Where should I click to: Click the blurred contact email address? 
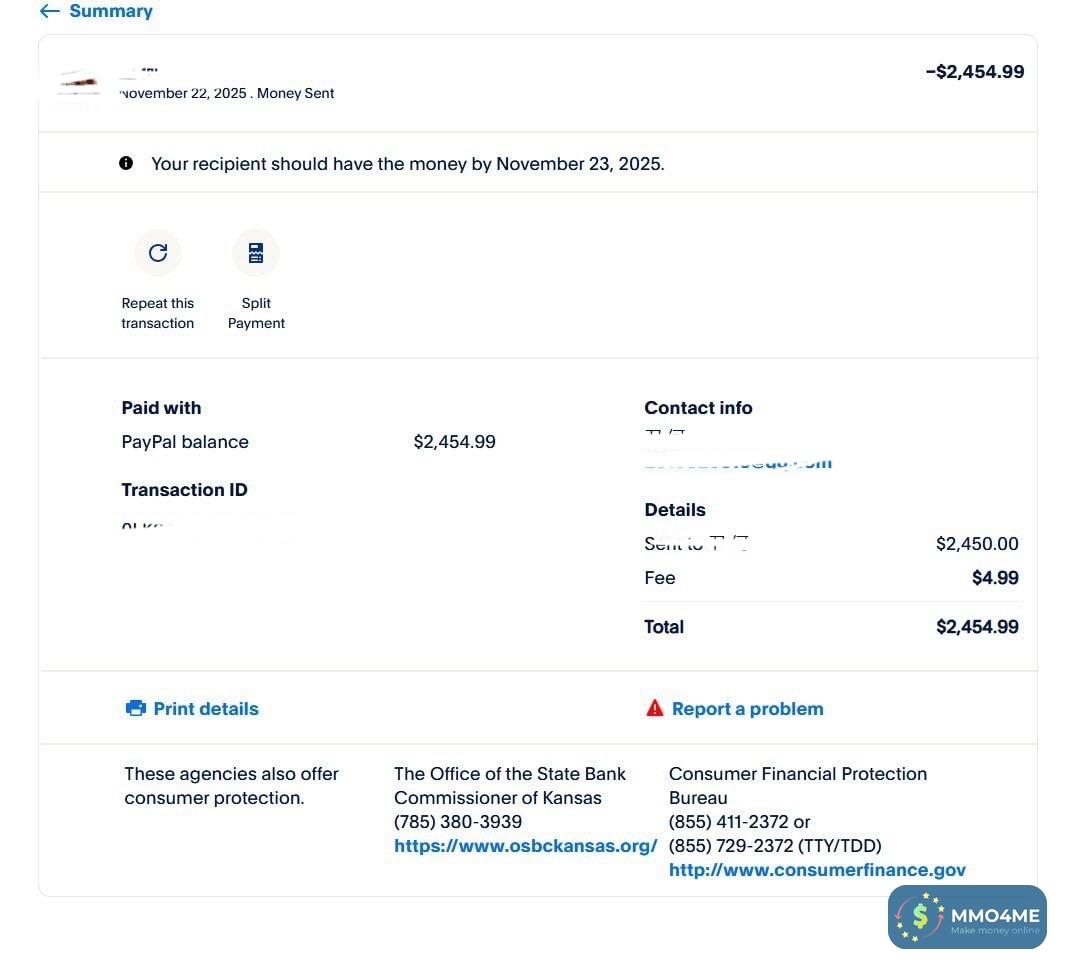coord(738,462)
